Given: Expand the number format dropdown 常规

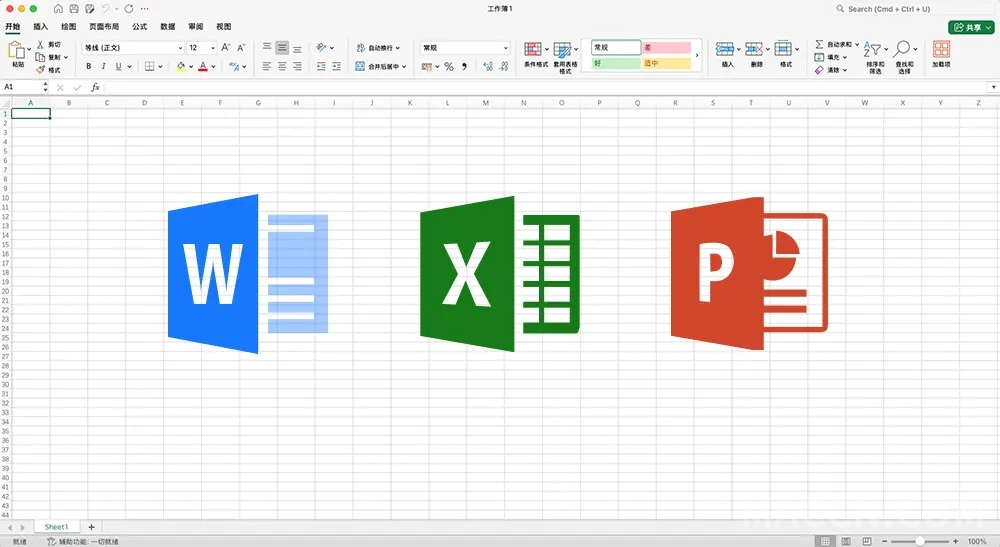Looking at the screenshot, I should (x=465, y=48).
